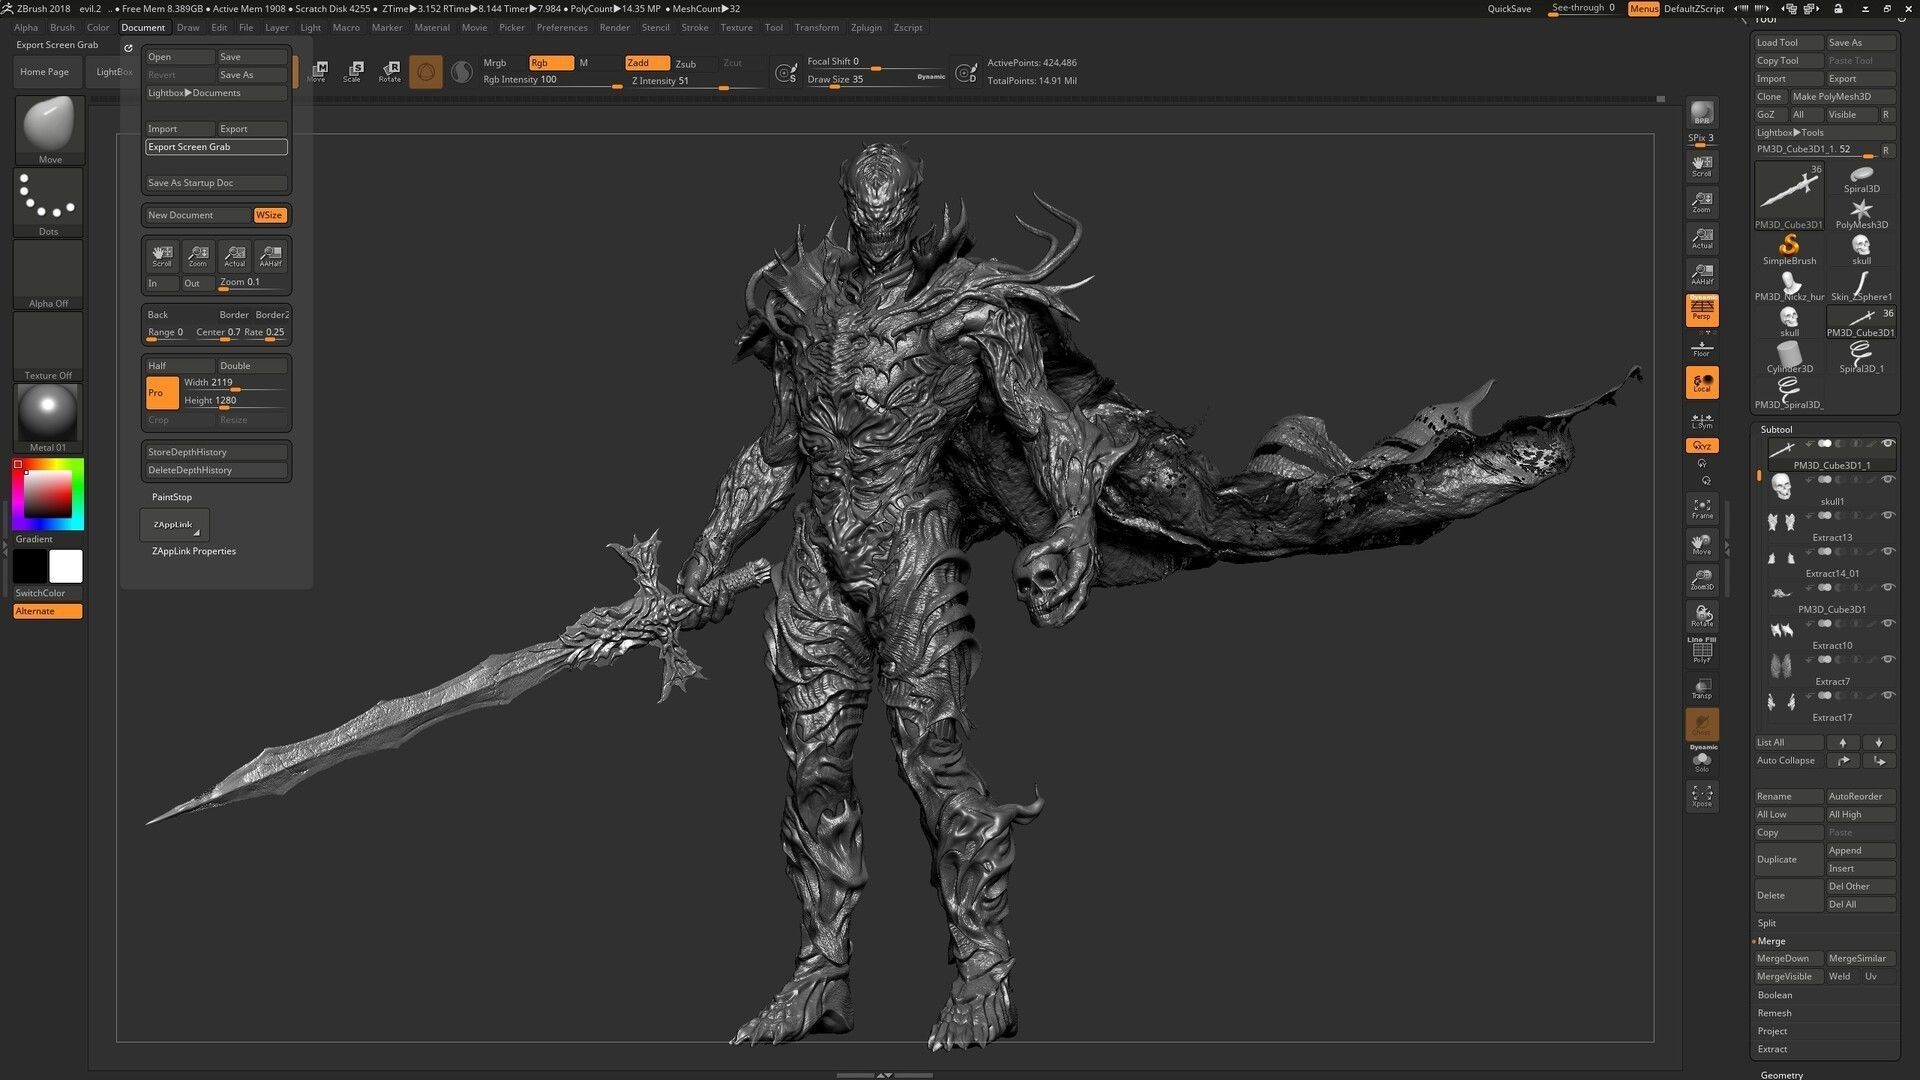Screen dimensions: 1920x1080
Task: Toggle Persp perspective mode
Action: (x=1701, y=310)
